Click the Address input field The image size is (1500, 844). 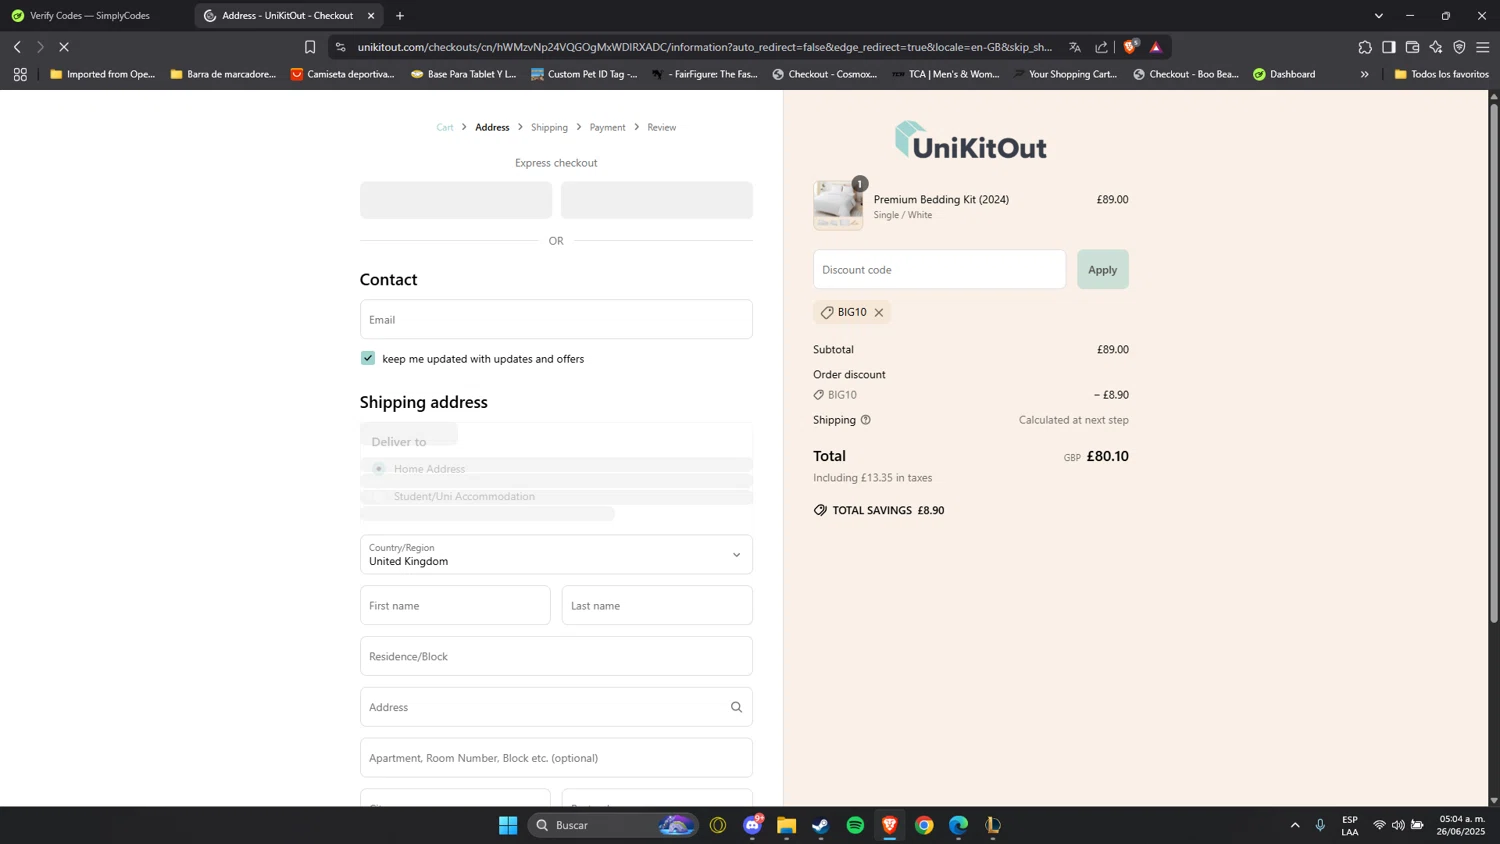[x=556, y=707]
